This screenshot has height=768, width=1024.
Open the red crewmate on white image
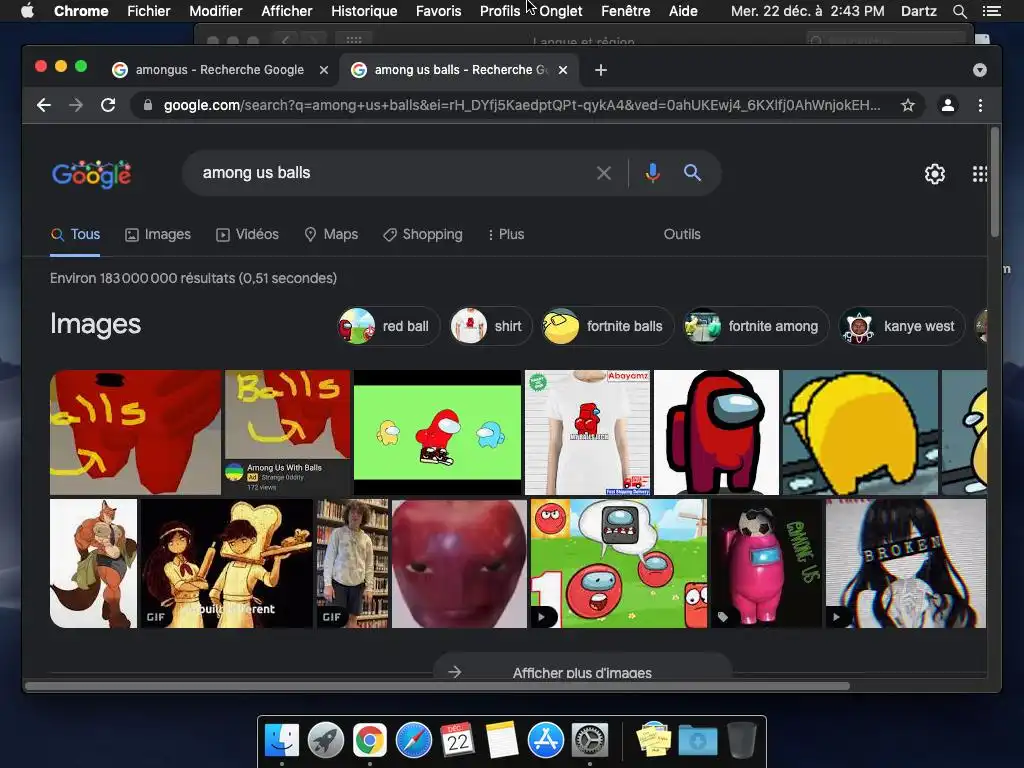point(716,432)
